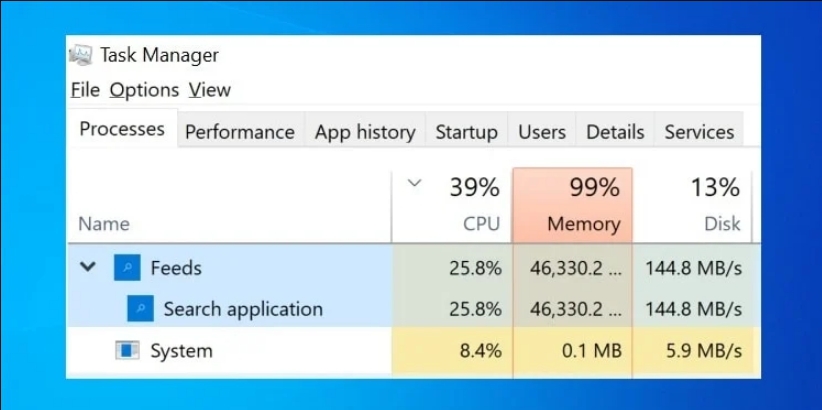Click the System process window icon
Screen dimensions: 822x410
127,351
